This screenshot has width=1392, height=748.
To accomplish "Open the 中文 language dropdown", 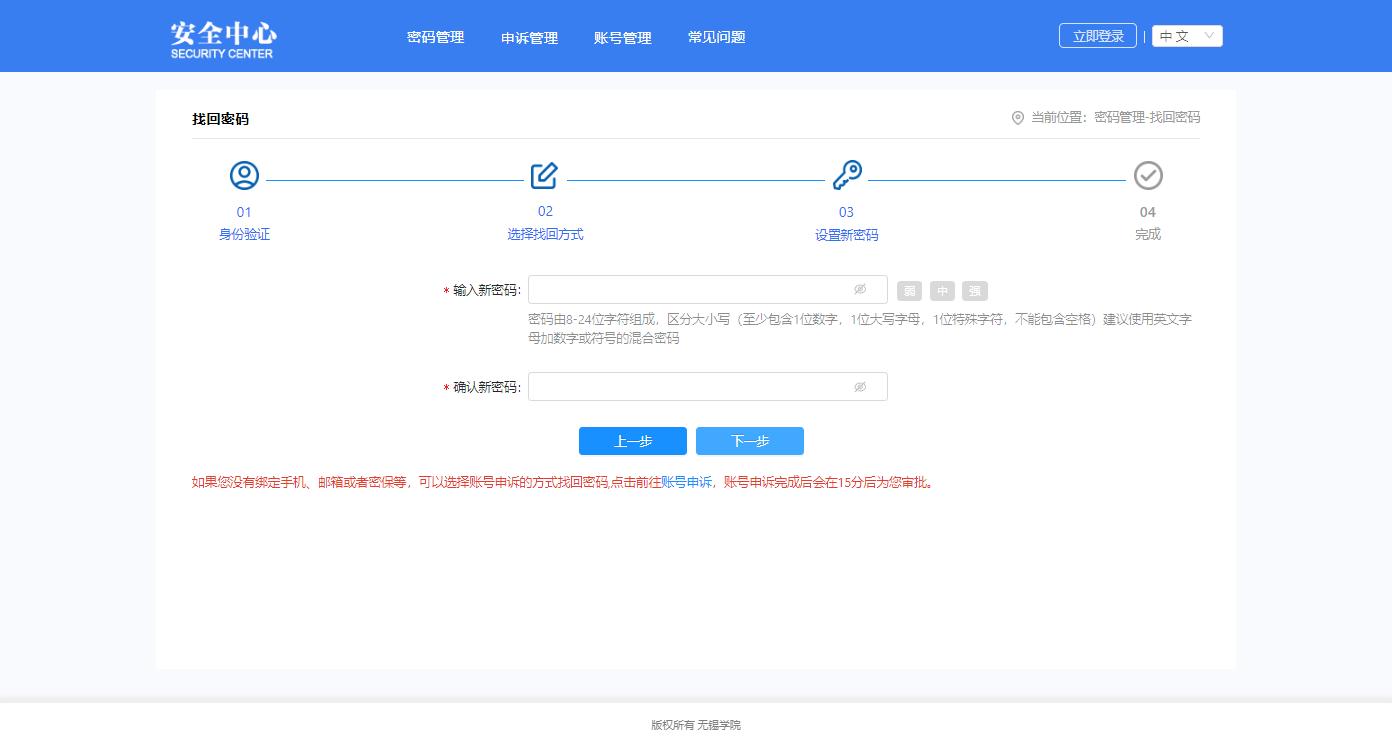I will pyautogui.click(x=1187, y=36).
